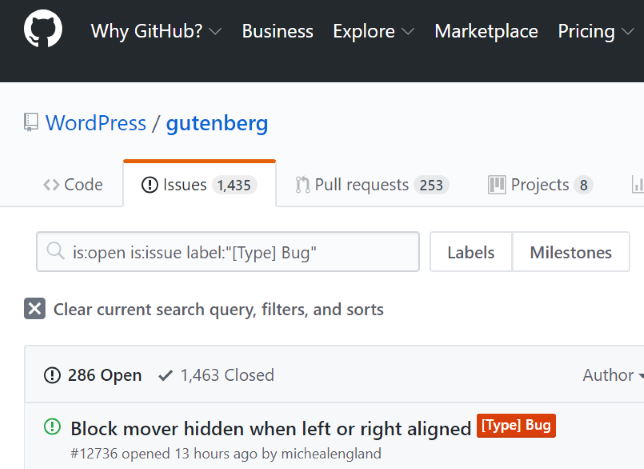Open the Marketplace menu item
The height and width of the screenshot is (469, 644).
pyautogui.click(x=486, y=31)
